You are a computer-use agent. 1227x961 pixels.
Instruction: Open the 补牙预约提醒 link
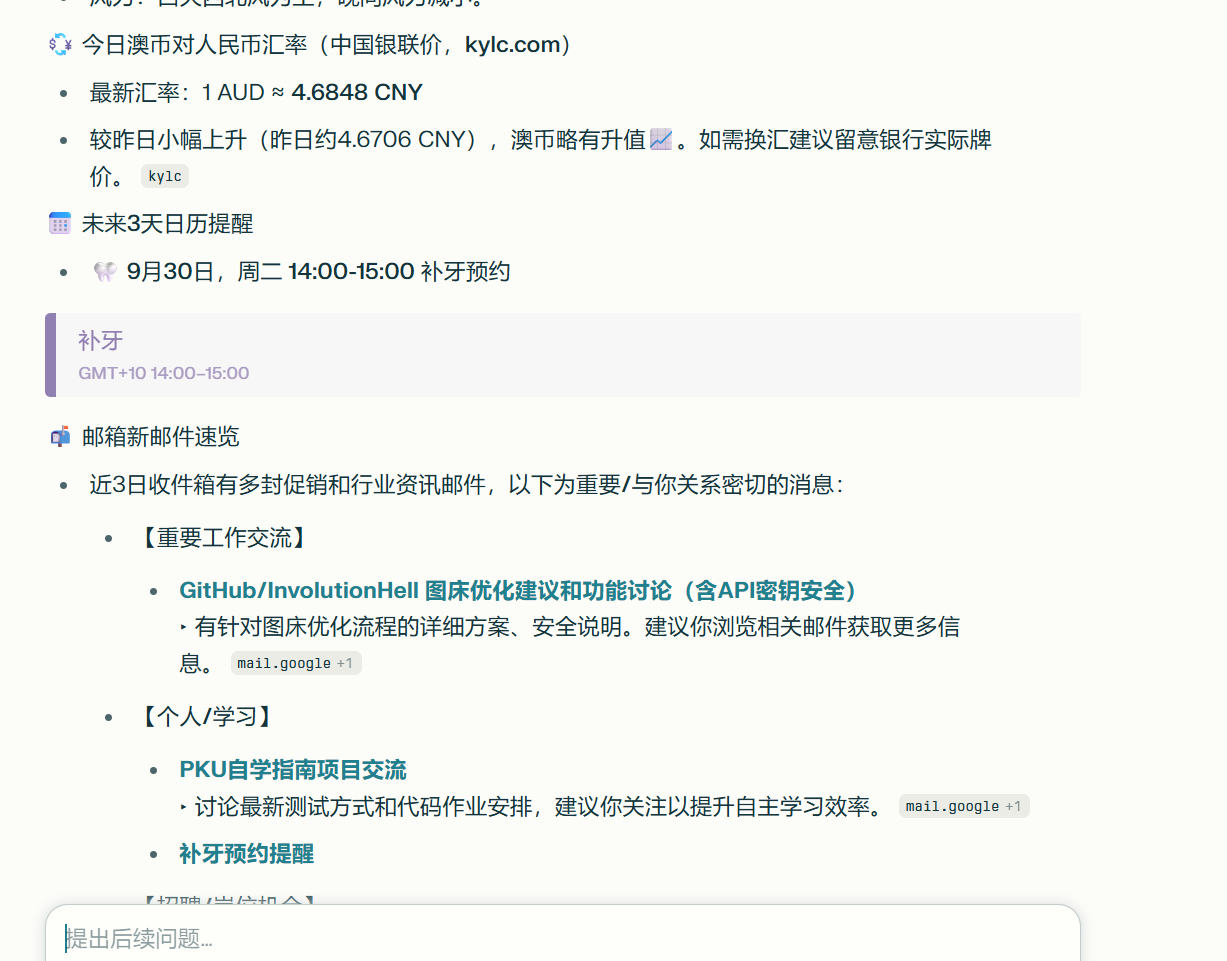(247, 853)
